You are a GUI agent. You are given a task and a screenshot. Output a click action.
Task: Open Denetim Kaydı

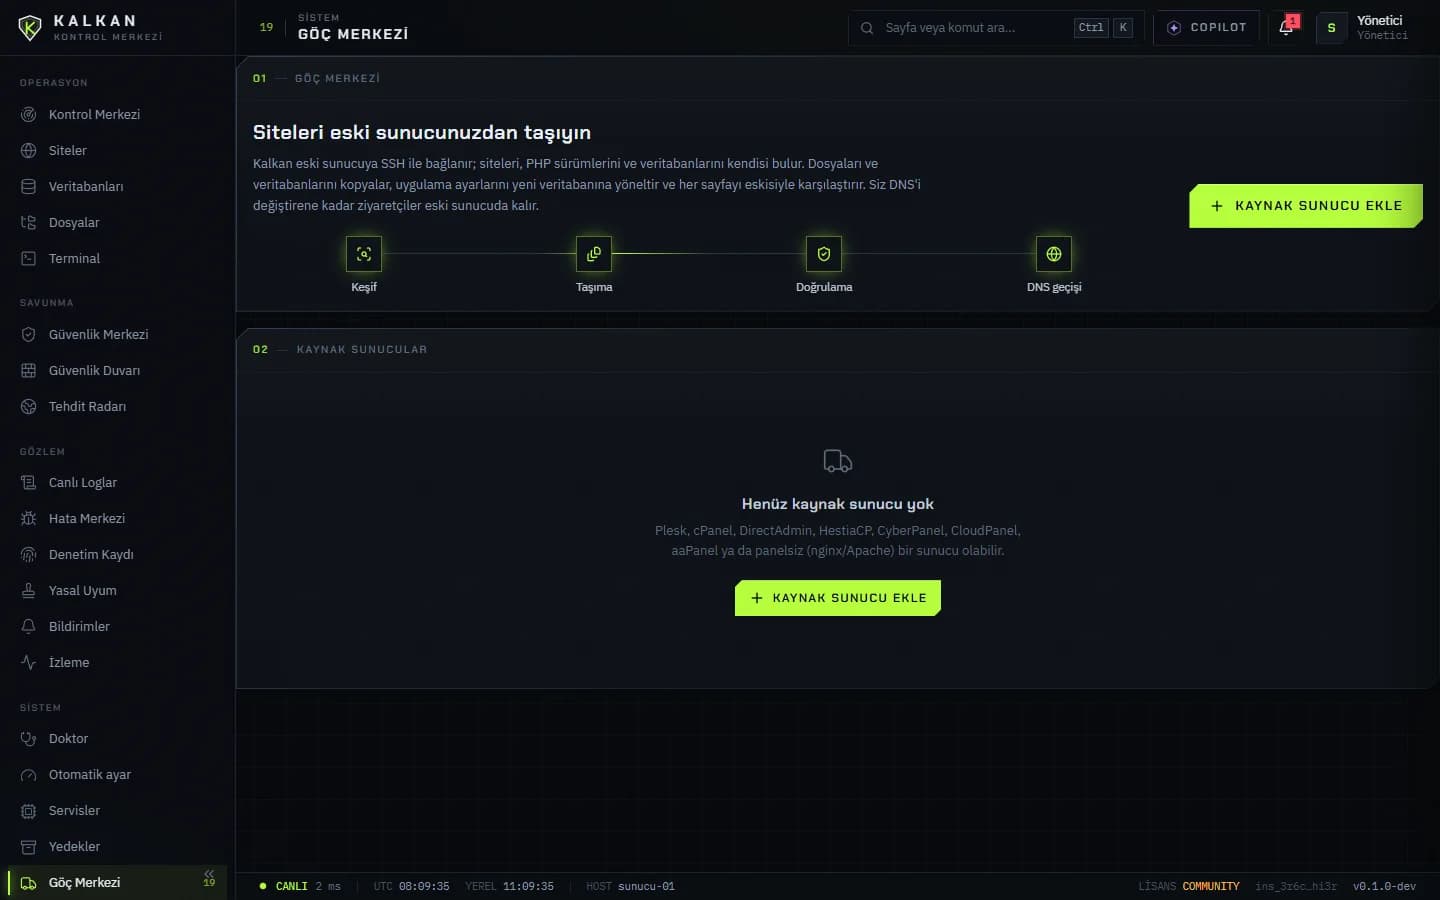117,554
